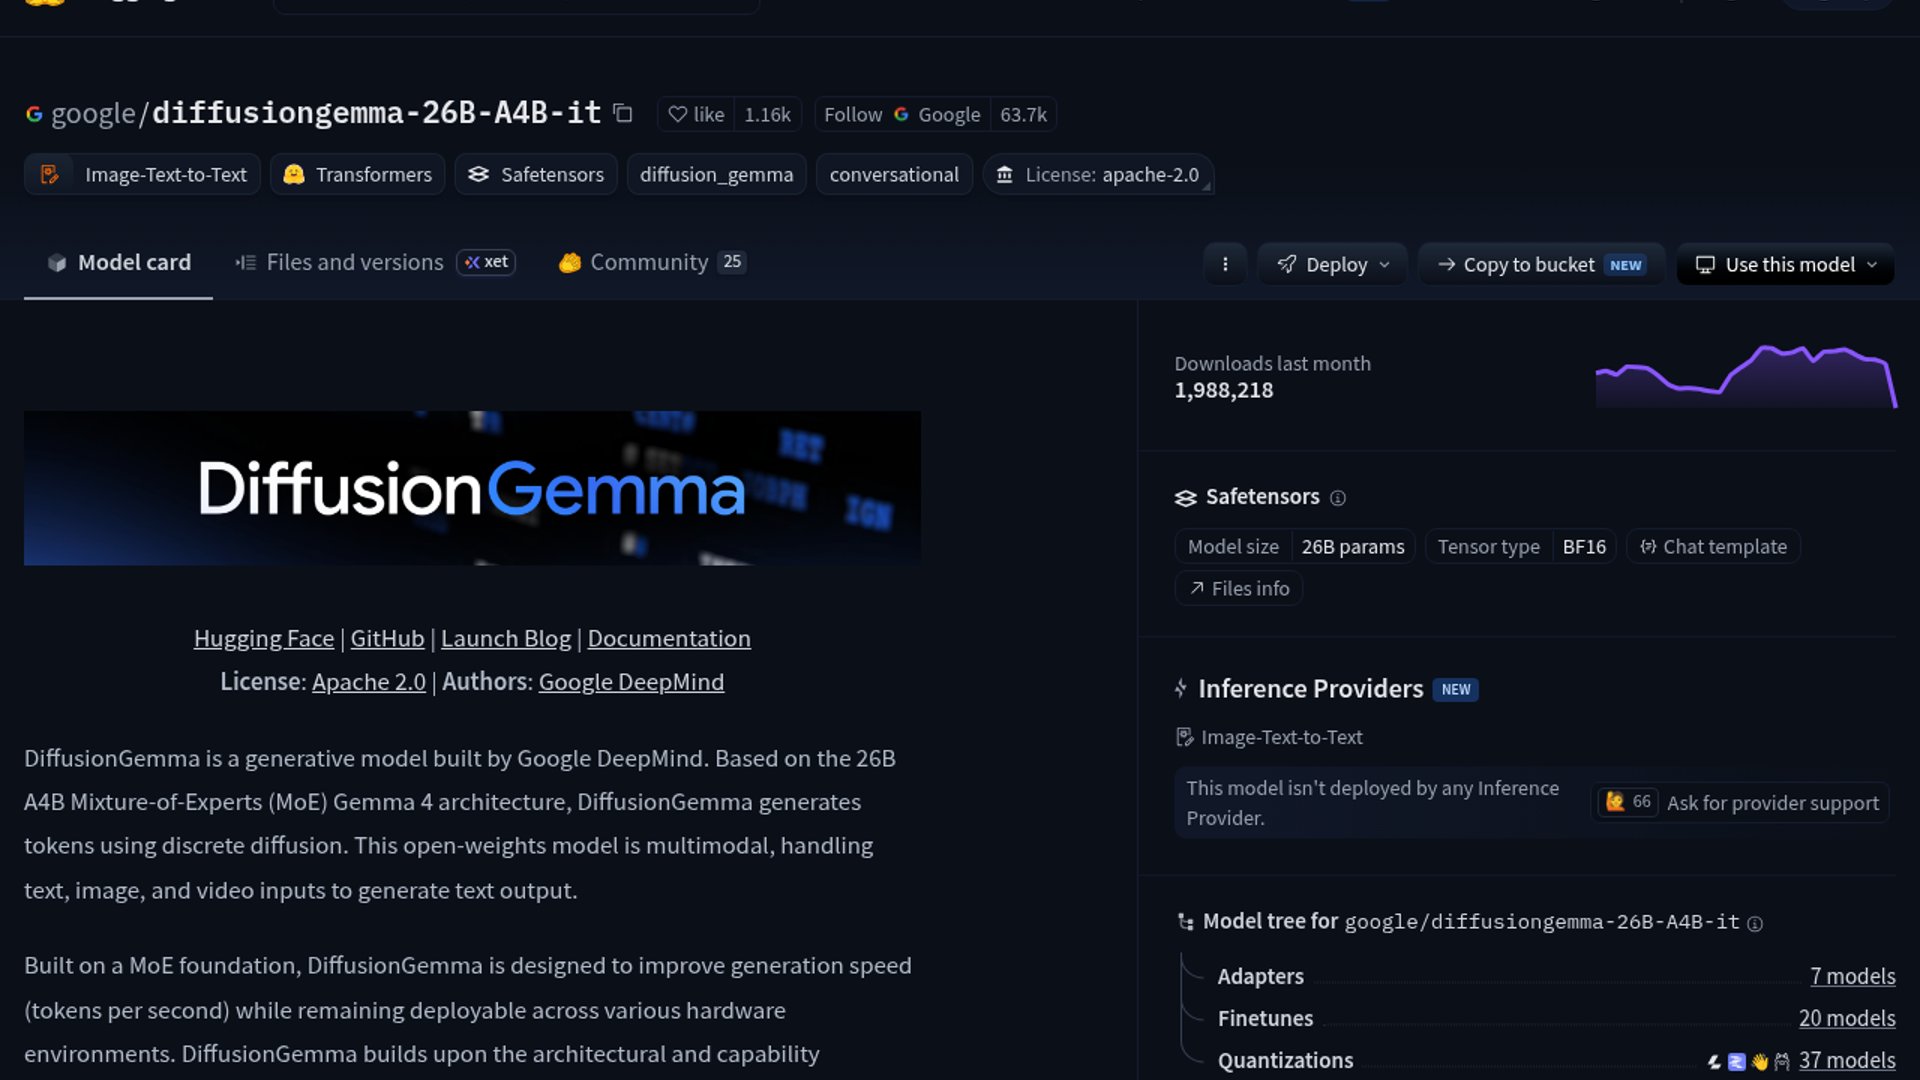
Task: Open the Documentation link
Action: 669,638
